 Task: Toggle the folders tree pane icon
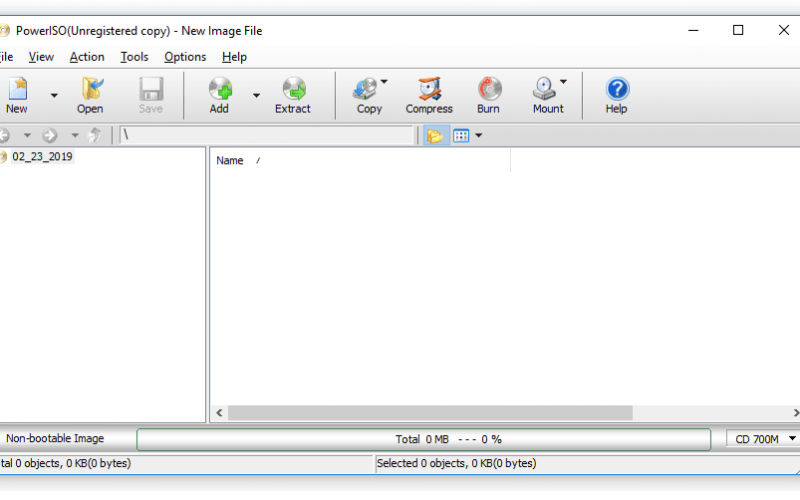point(436,136)
